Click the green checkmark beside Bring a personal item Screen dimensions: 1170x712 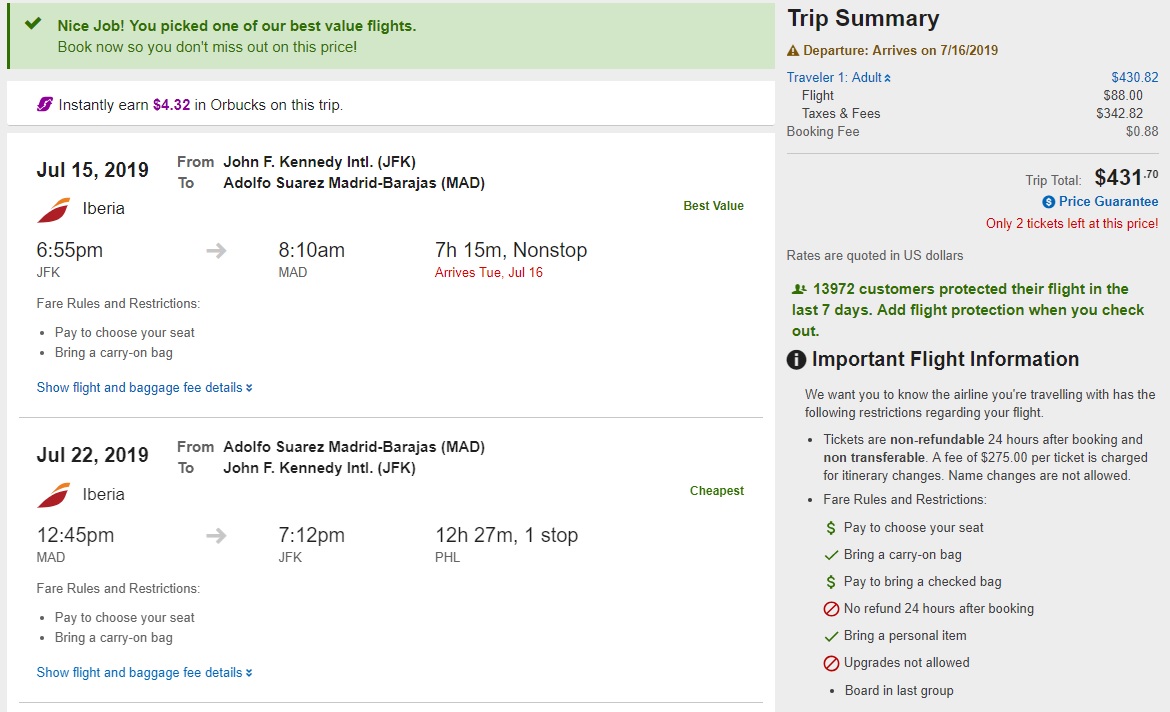coord(831,636)
